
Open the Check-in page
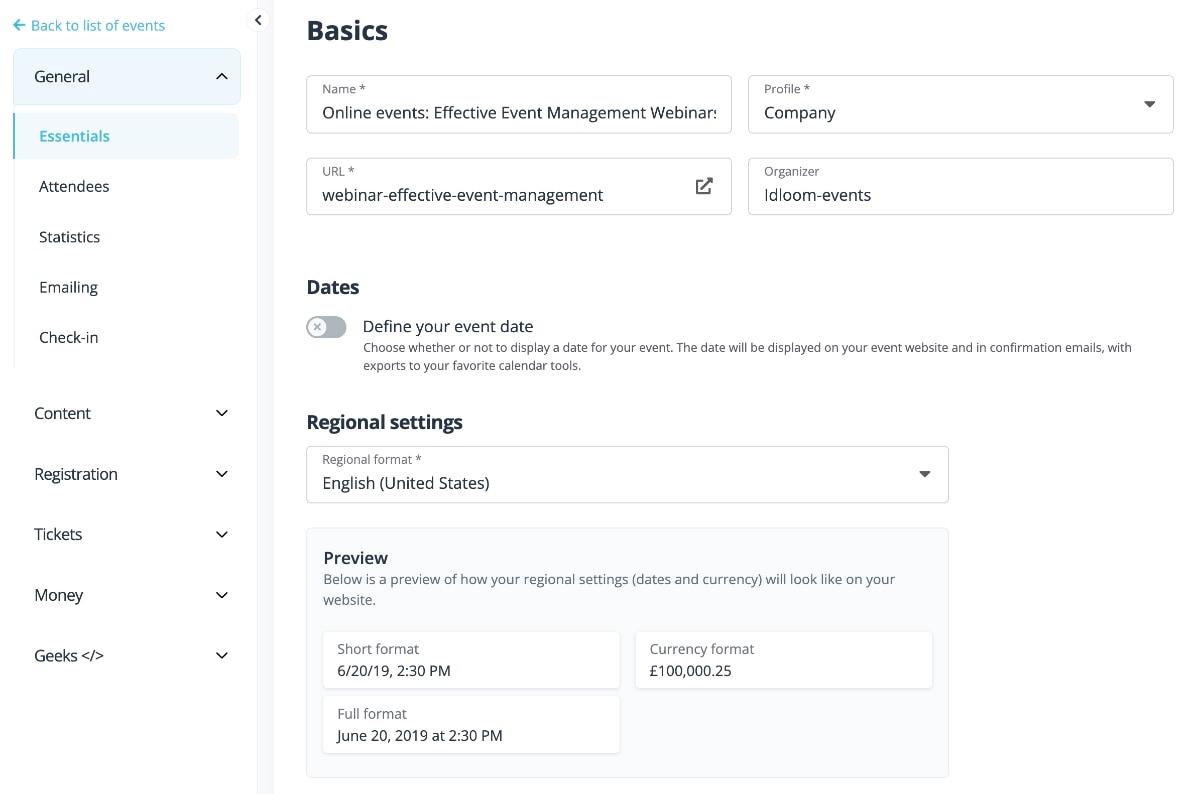68,337
